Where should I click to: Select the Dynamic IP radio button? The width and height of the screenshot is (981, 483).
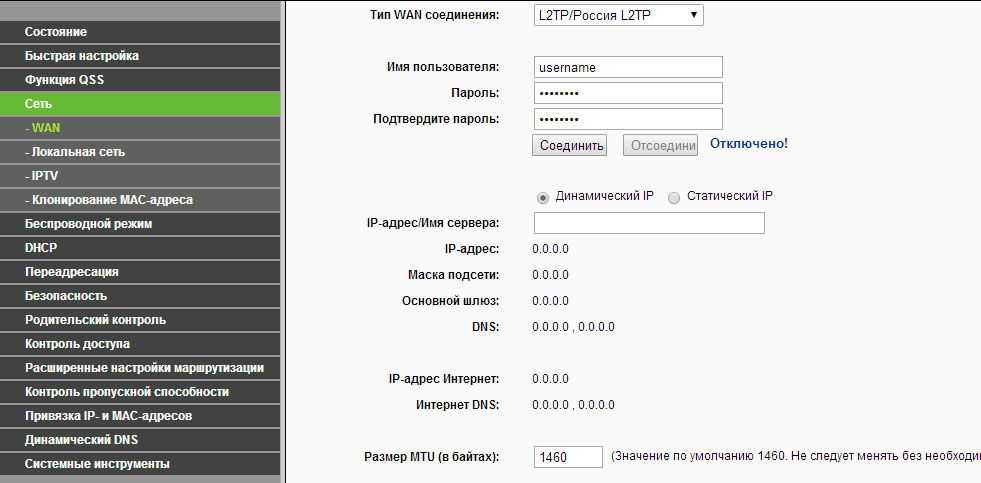[x=543, y=197]
